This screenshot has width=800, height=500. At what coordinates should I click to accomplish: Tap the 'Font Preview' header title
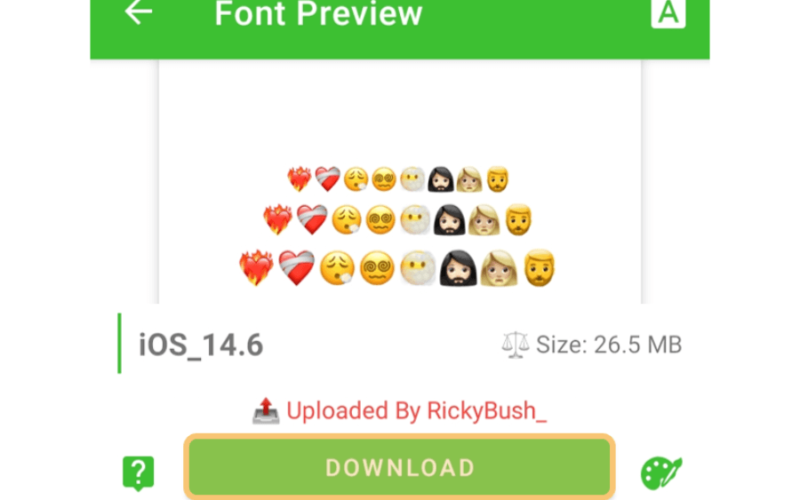pyautogui.click(x=318, y=13)
